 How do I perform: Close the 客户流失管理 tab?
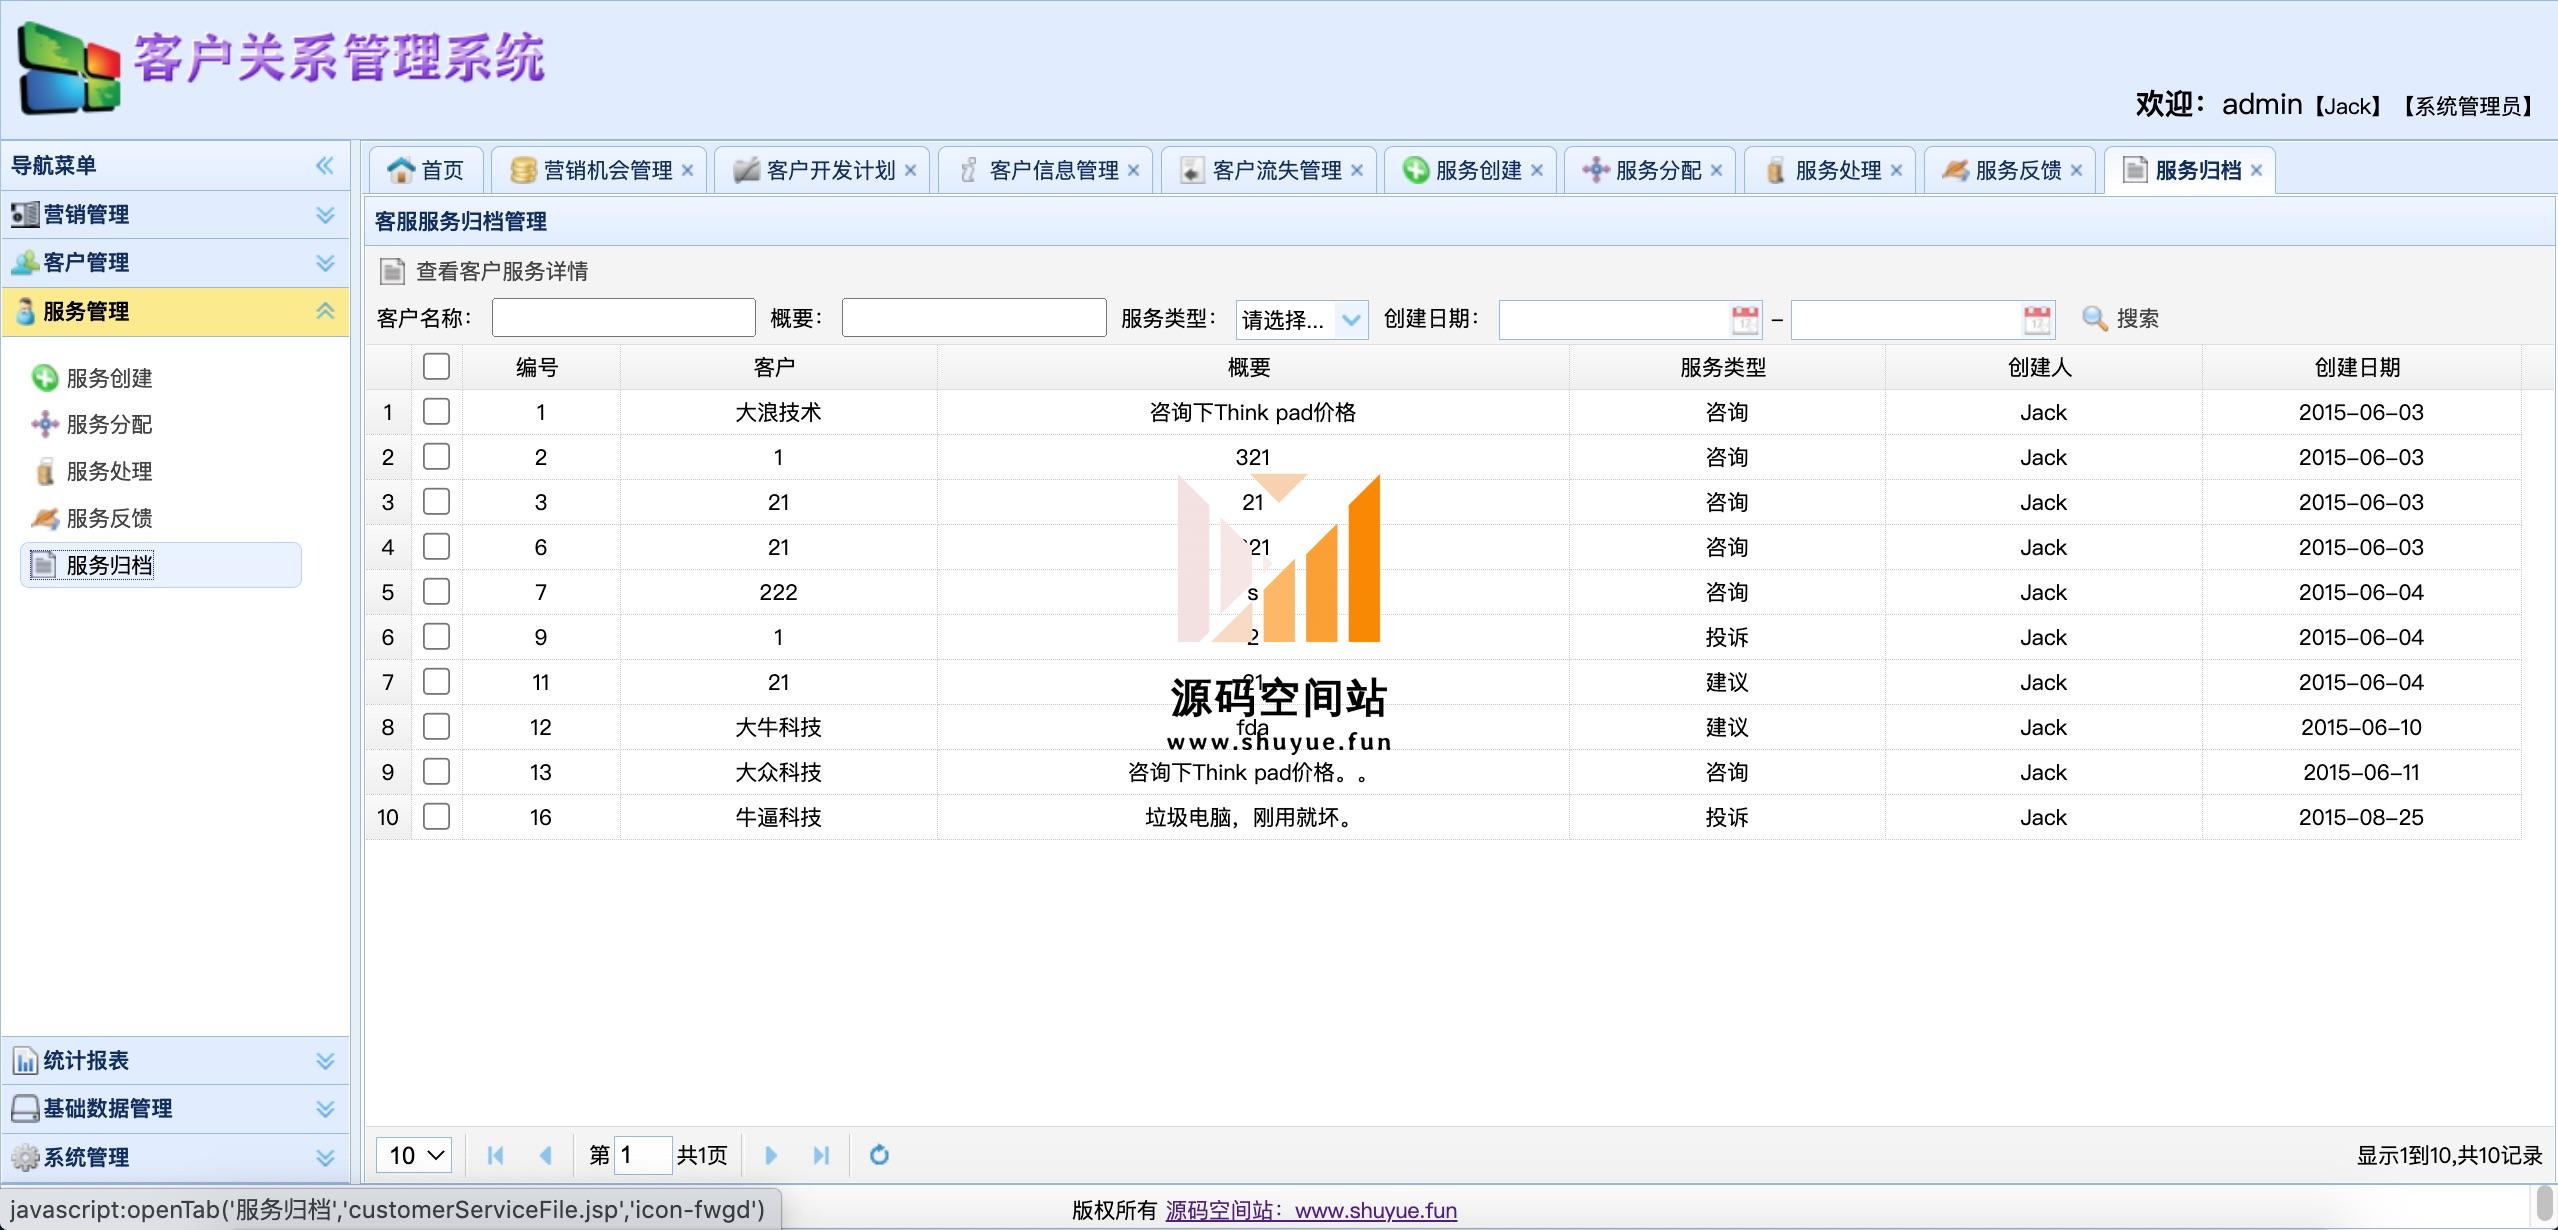[1357, 170]
